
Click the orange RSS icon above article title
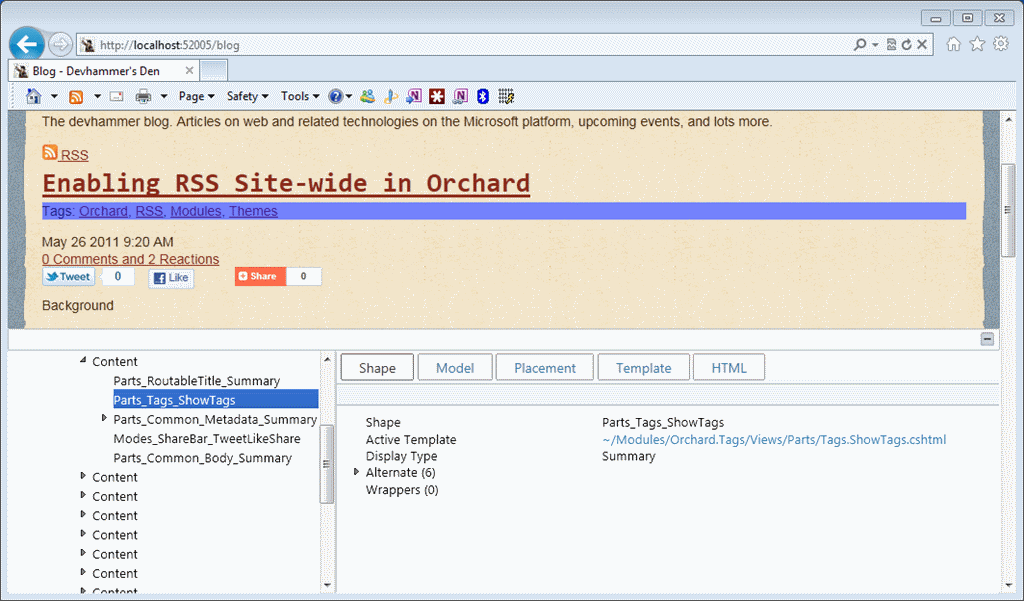[50, 152]
